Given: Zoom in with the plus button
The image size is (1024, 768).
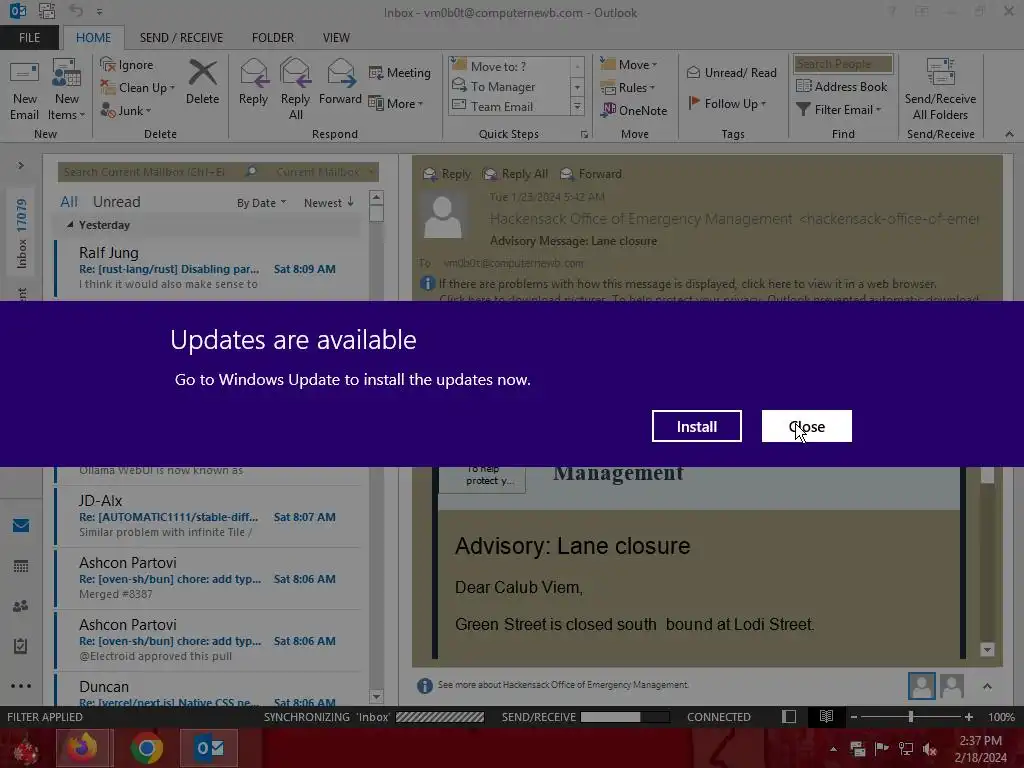Looking at the screenshot, I should (x=968, y=716).
